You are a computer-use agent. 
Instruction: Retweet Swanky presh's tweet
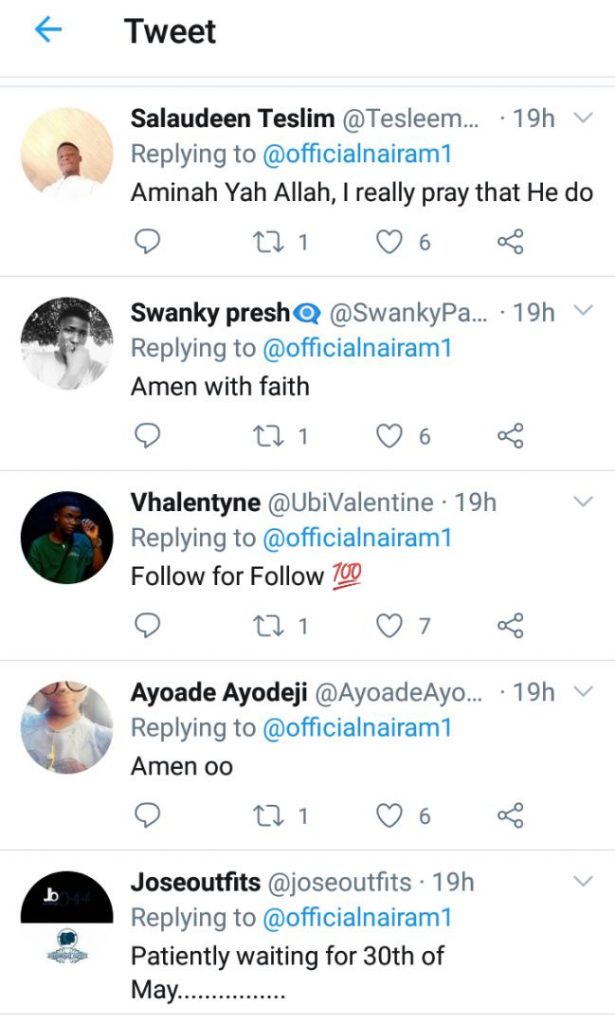[263, 435]
